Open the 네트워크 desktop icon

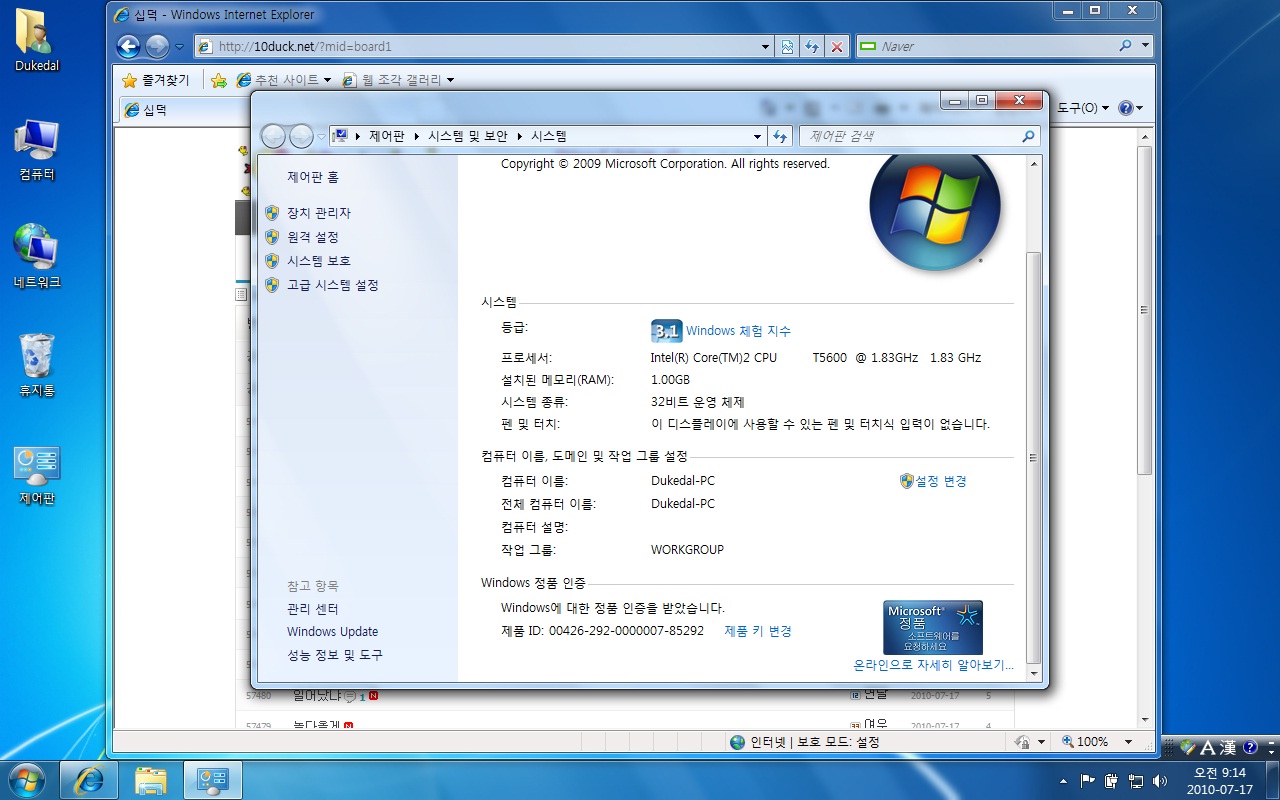36,256
